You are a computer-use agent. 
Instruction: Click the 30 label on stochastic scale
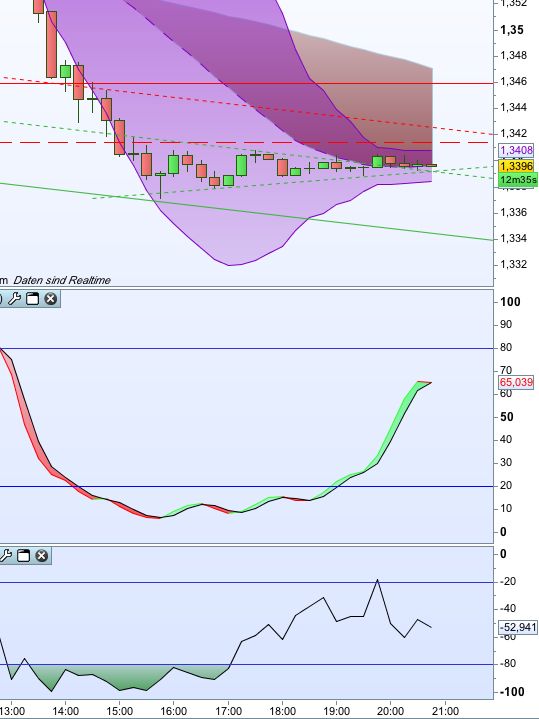point(506,463)
